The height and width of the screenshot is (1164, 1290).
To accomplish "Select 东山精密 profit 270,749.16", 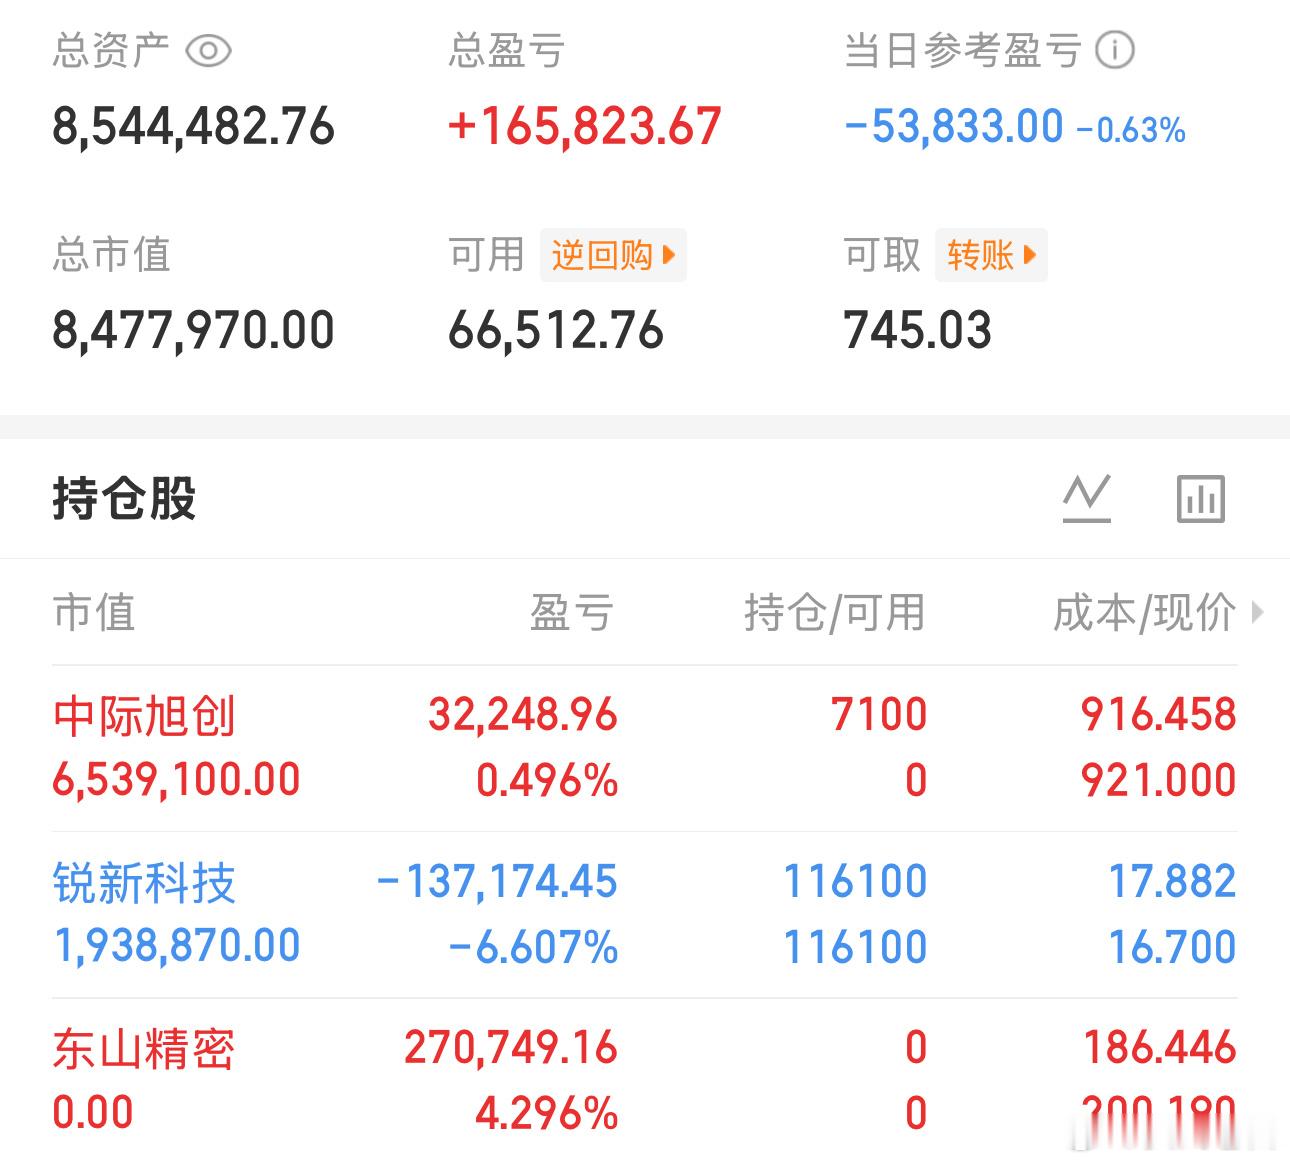I will click(511, 1048).
